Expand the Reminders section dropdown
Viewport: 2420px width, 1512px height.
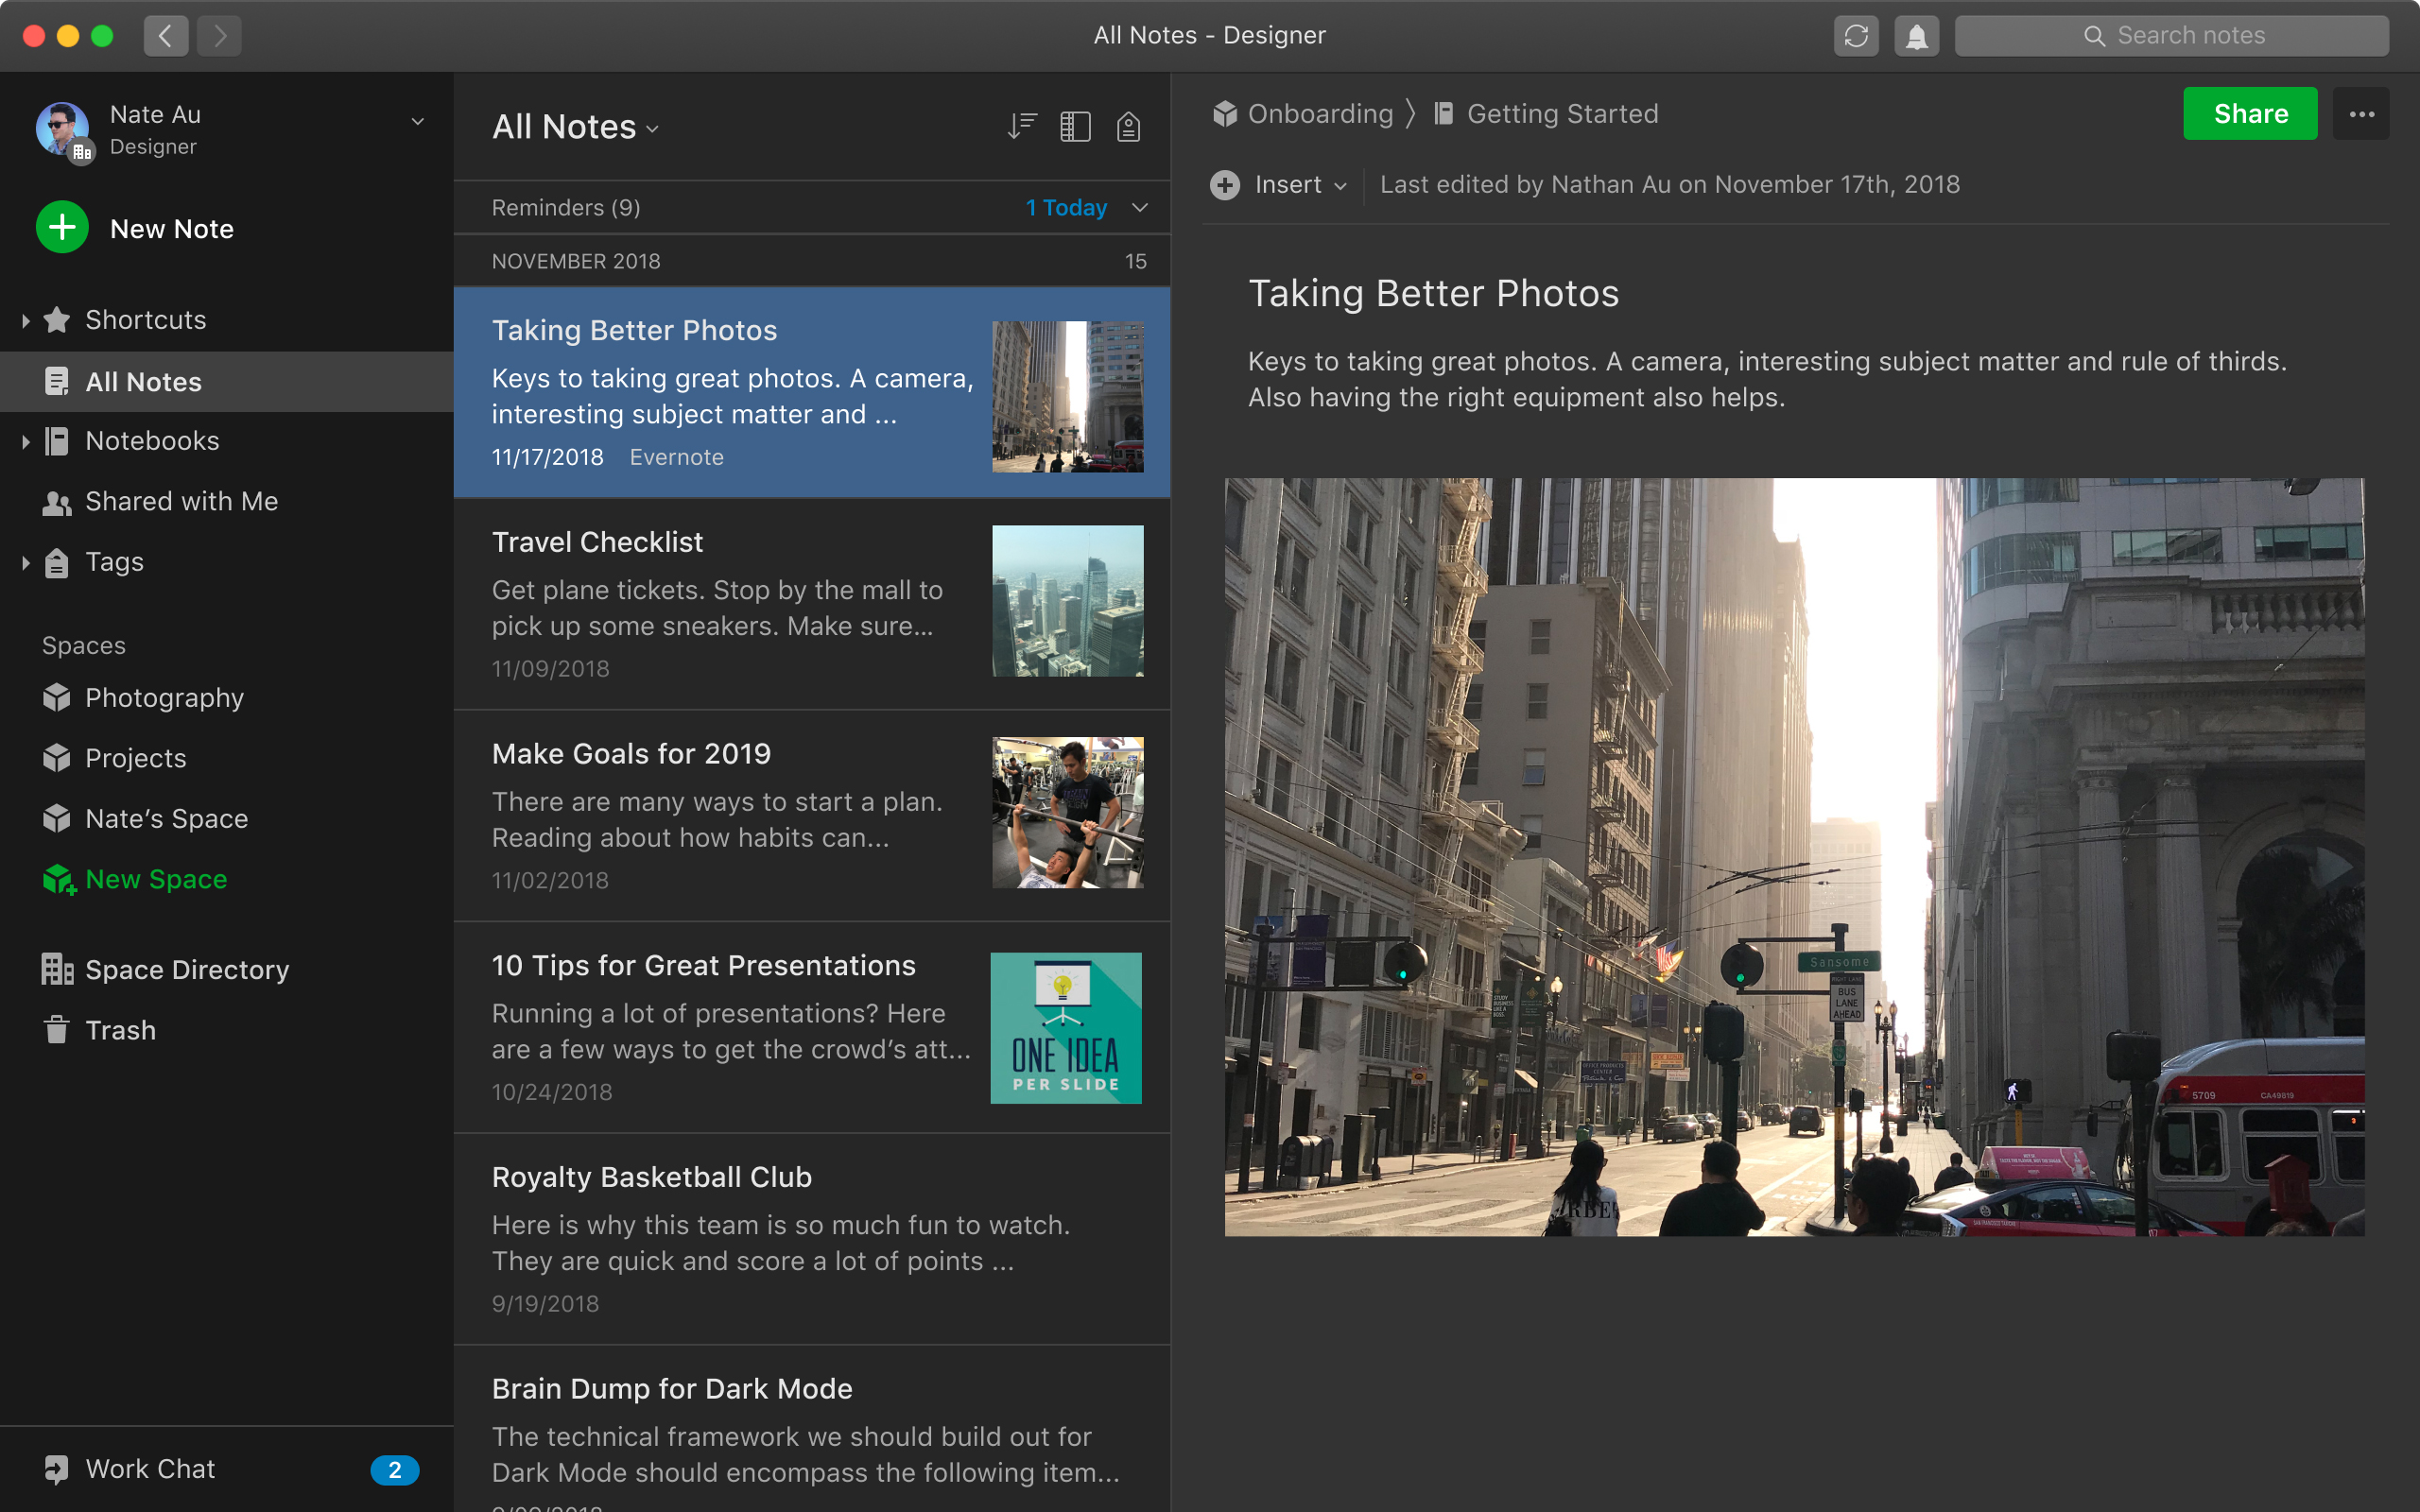pyautogui.click(x=1141, y=207)
